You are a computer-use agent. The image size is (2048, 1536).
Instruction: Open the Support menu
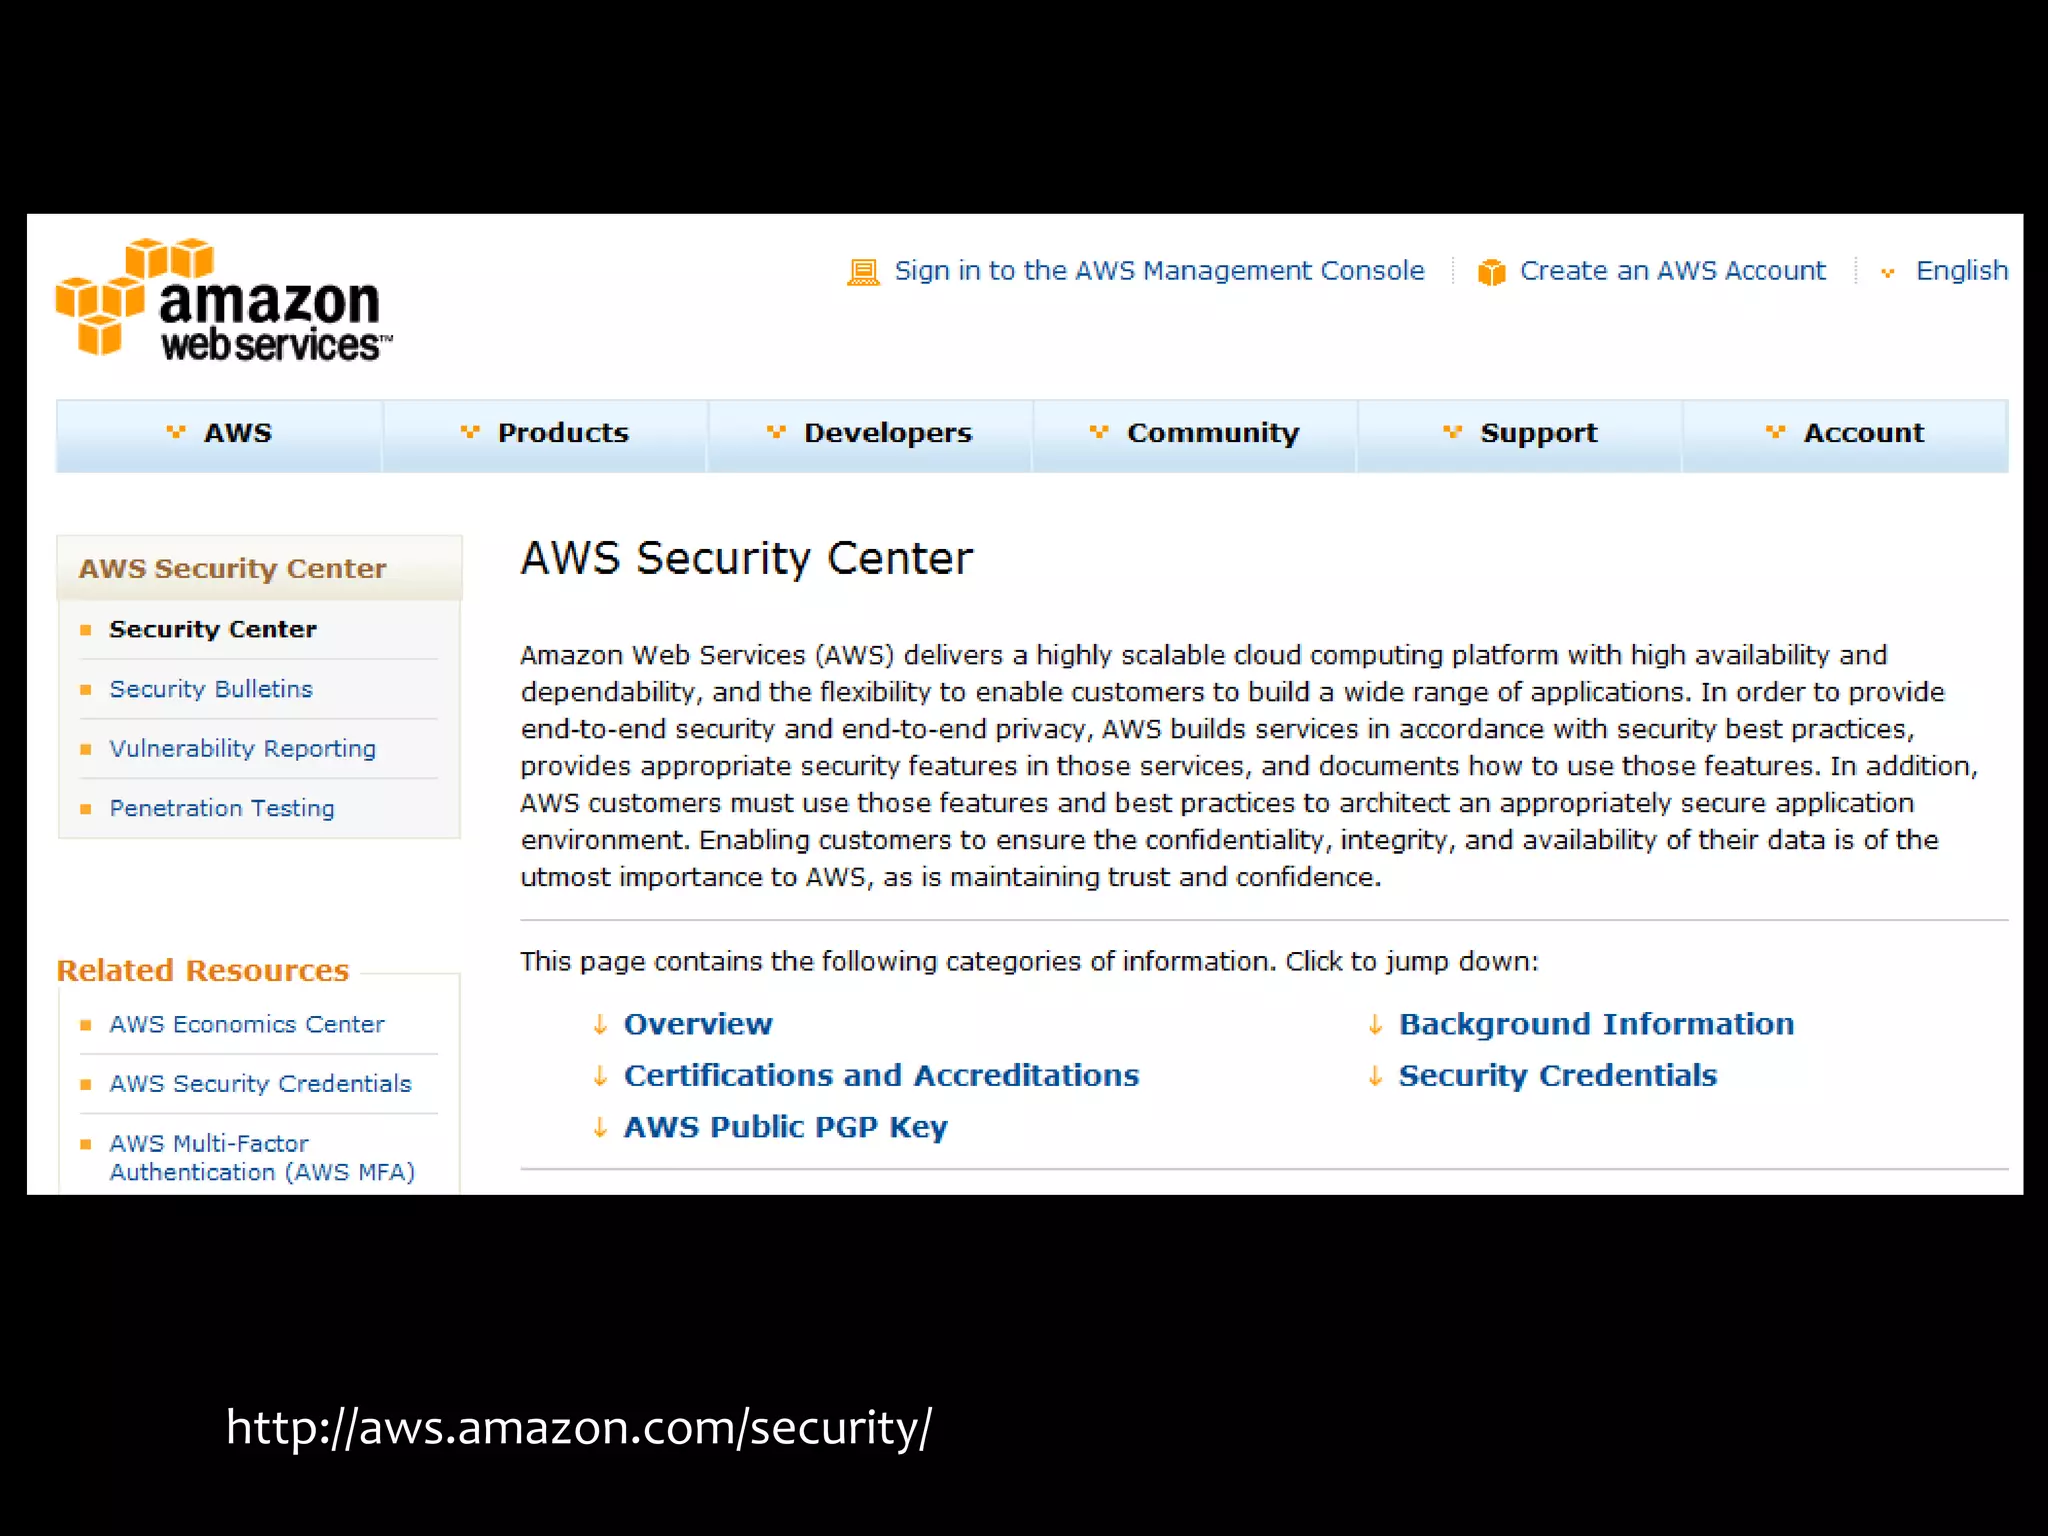tap(1520, 433)
